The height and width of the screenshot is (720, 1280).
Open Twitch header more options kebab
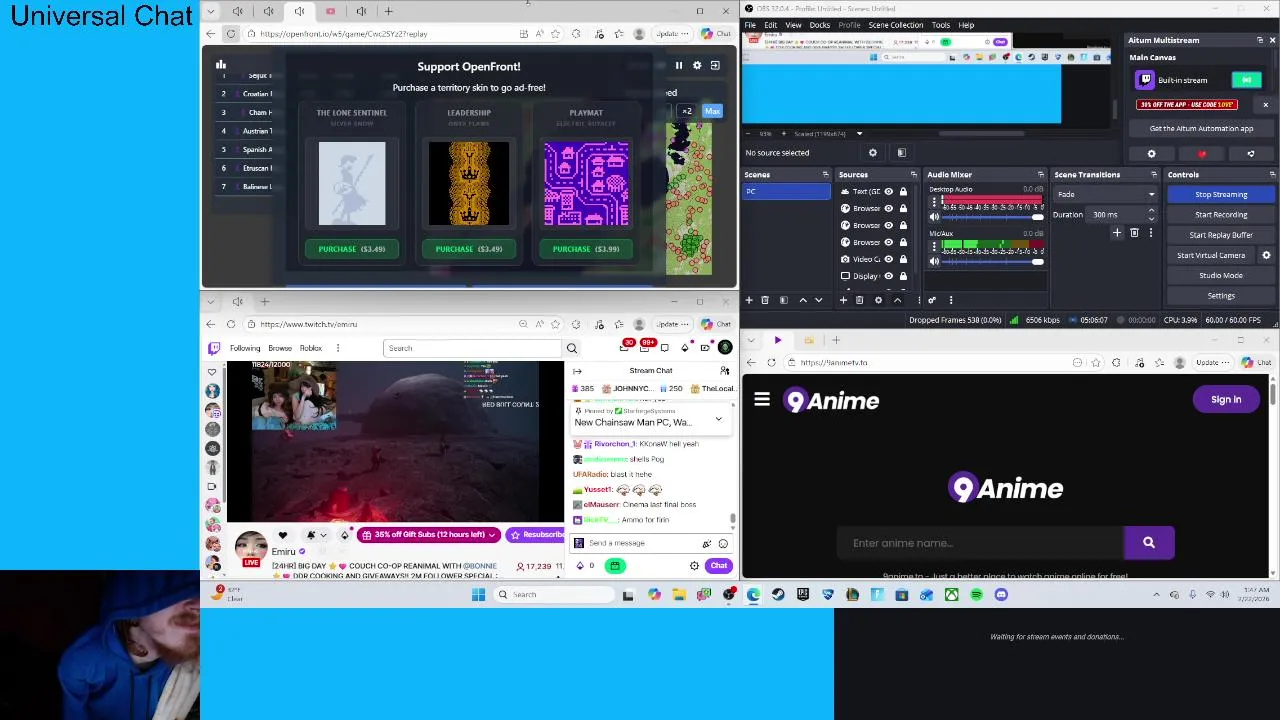tap(338, 348)
